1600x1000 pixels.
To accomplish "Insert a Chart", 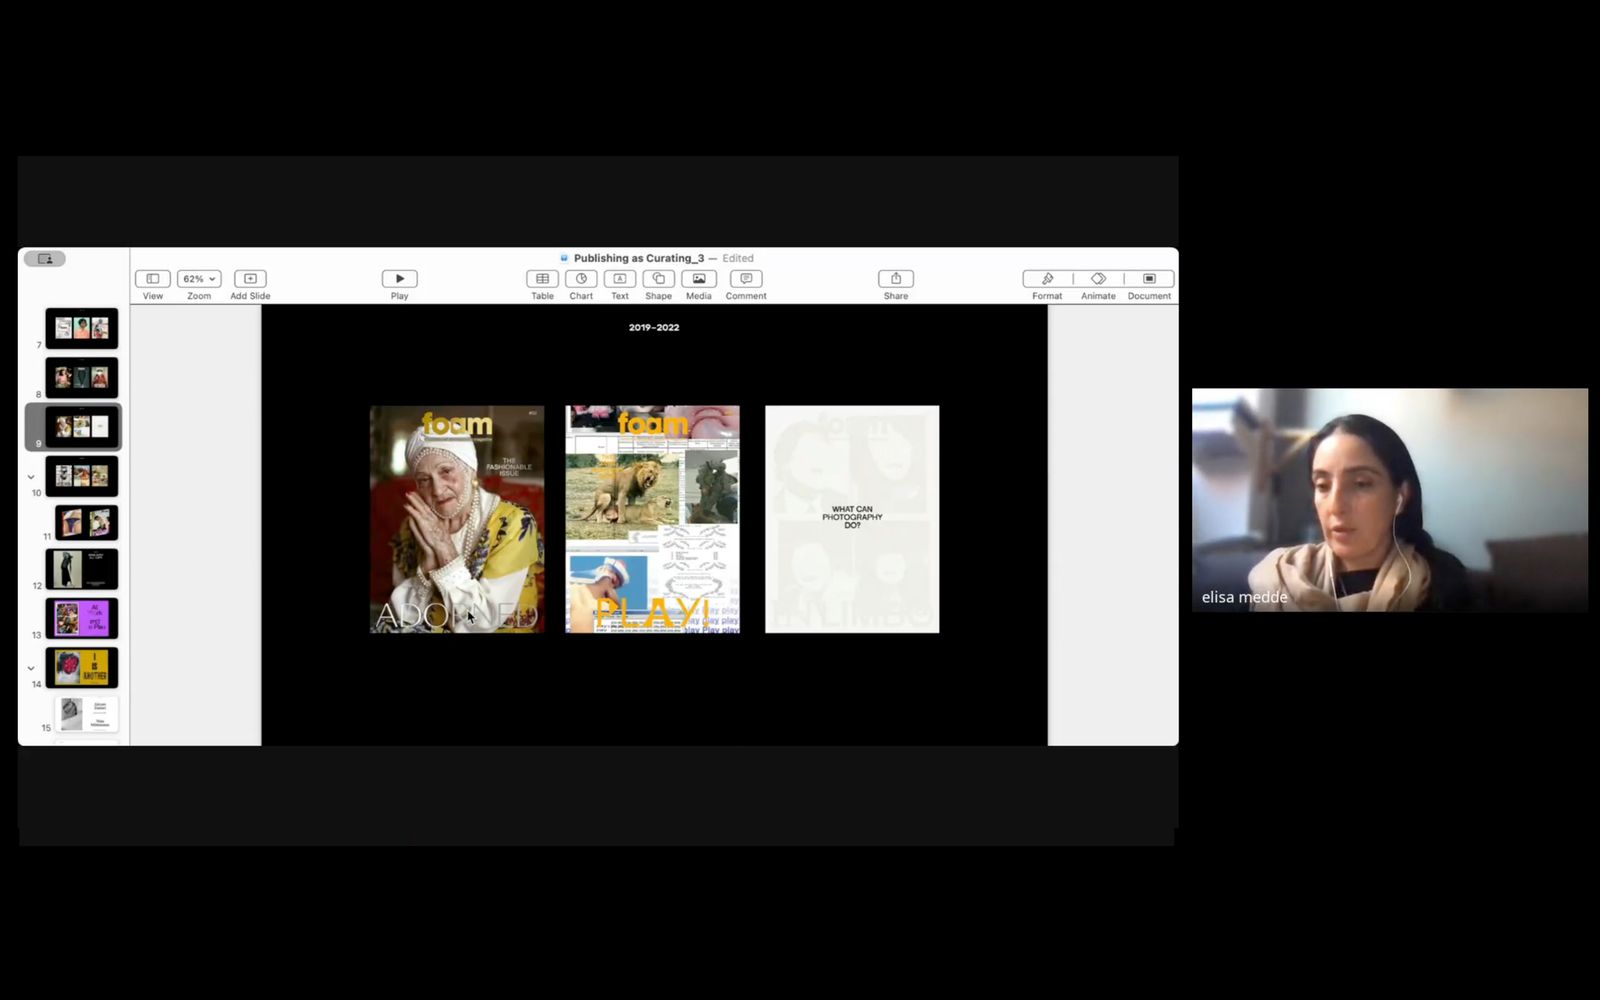I will click(x=581, y=279).
